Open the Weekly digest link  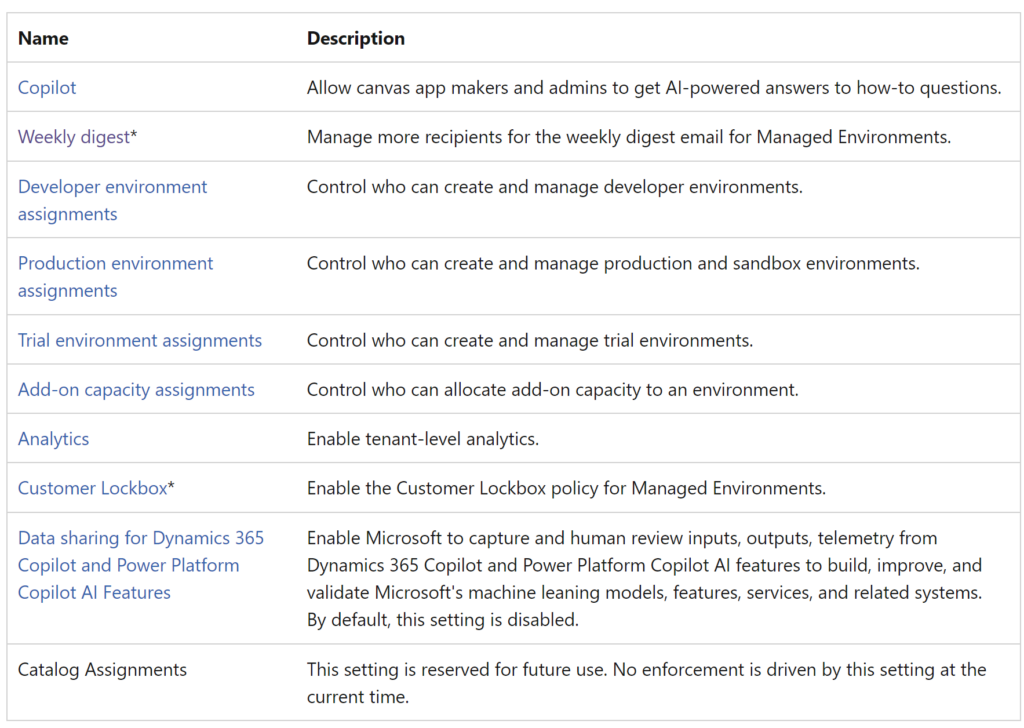pos(74,137)
